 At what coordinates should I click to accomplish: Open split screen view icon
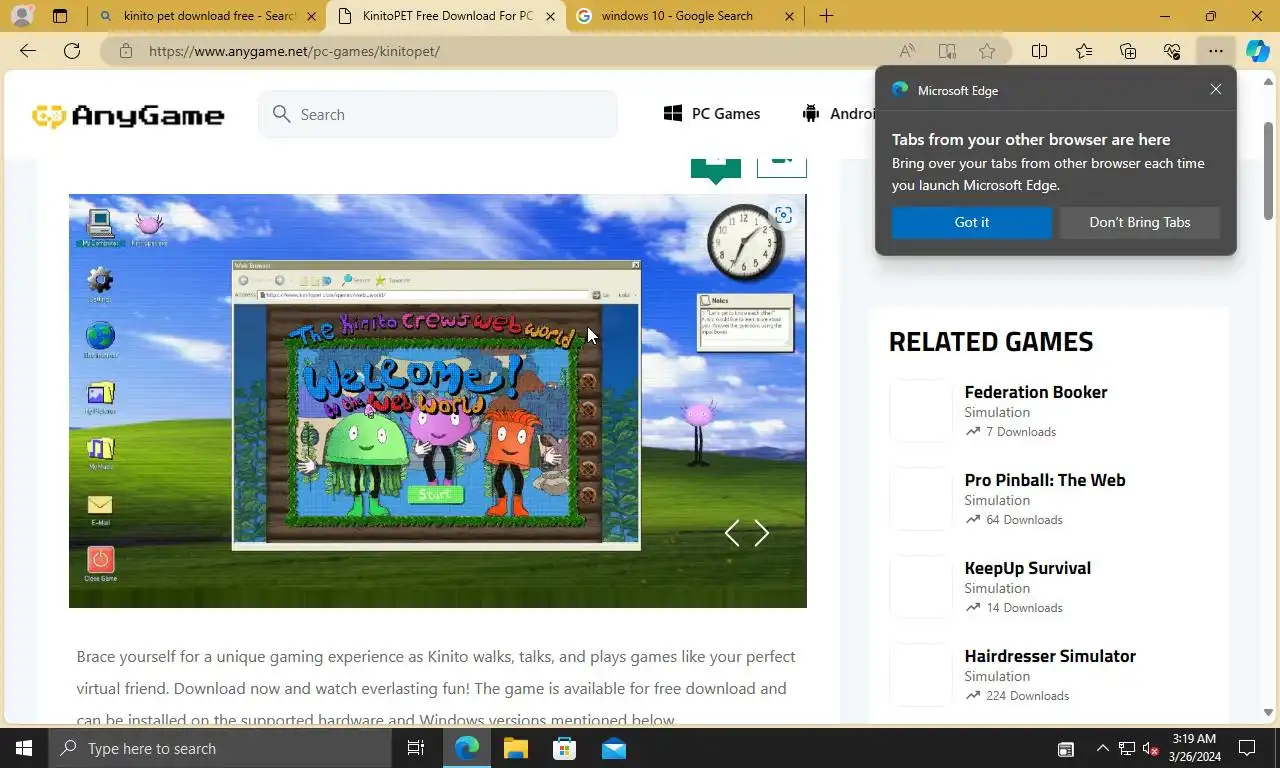[1039, 51]
